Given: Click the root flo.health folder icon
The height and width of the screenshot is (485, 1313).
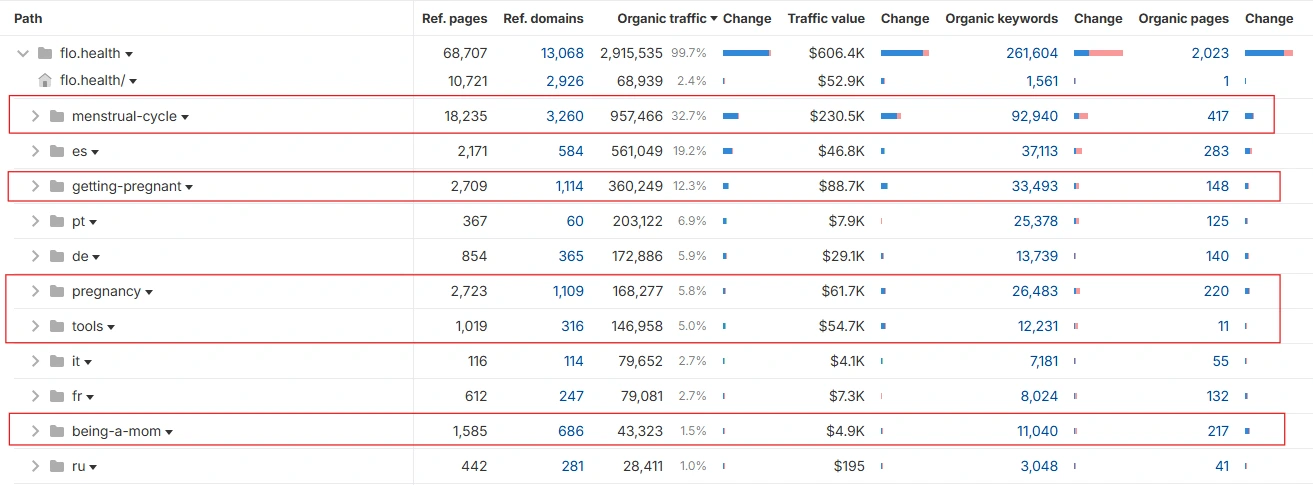Looking at the screenshot, I should pyautogui.click(x=44, y=53).
